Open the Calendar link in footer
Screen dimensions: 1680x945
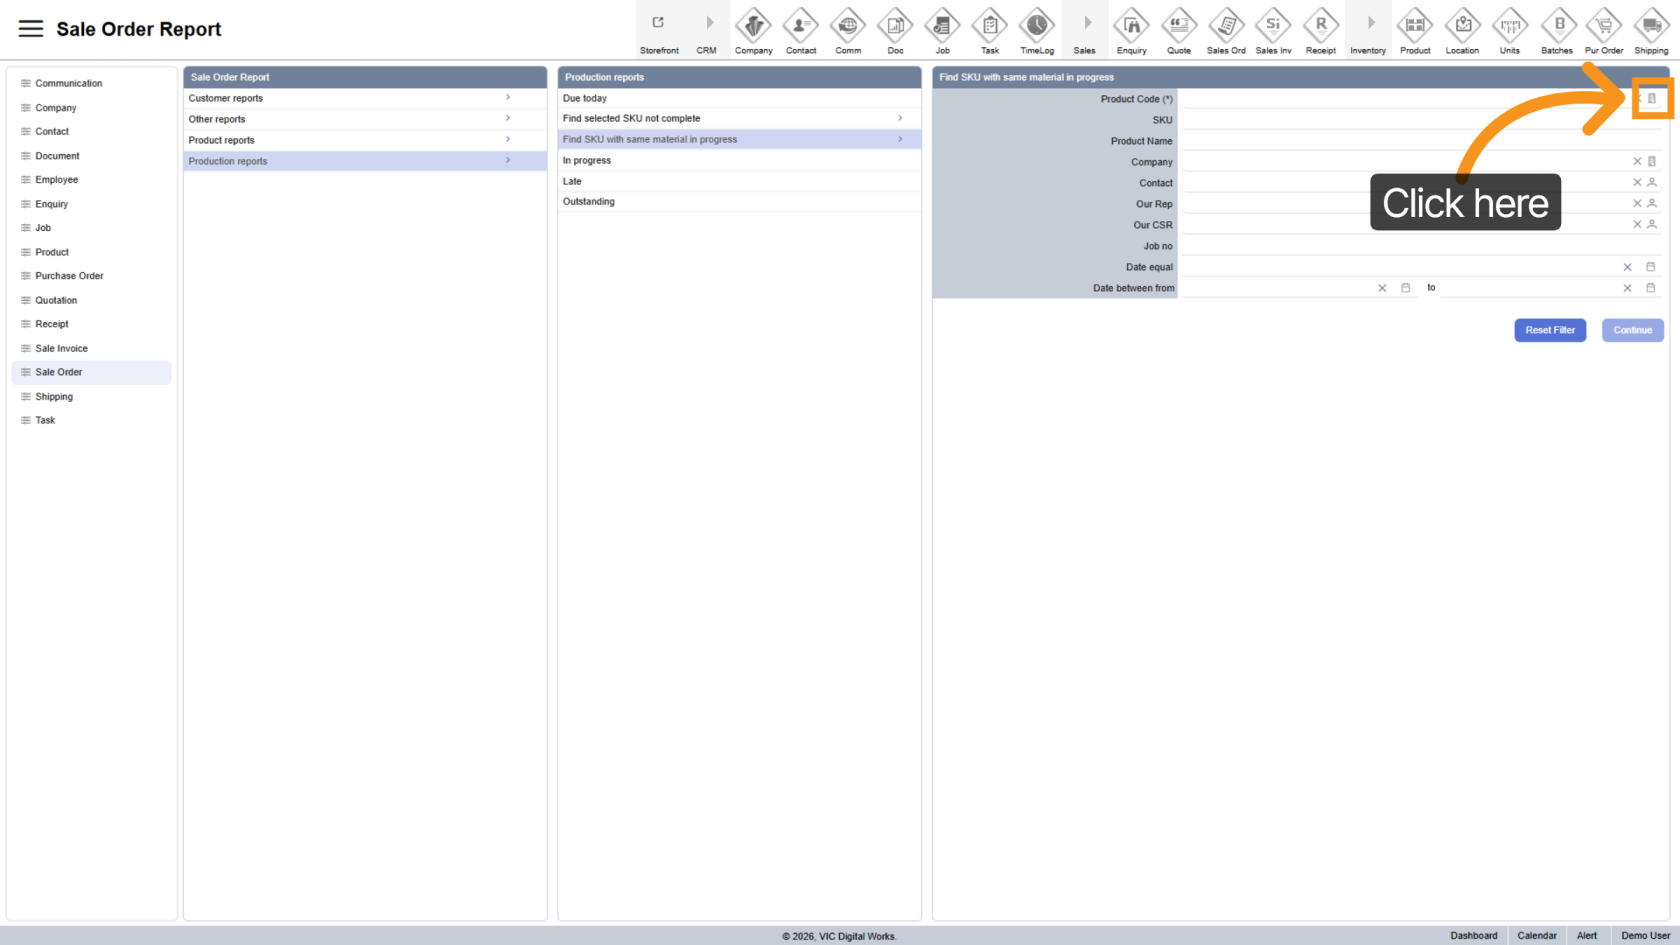(x=1537, y=936)
